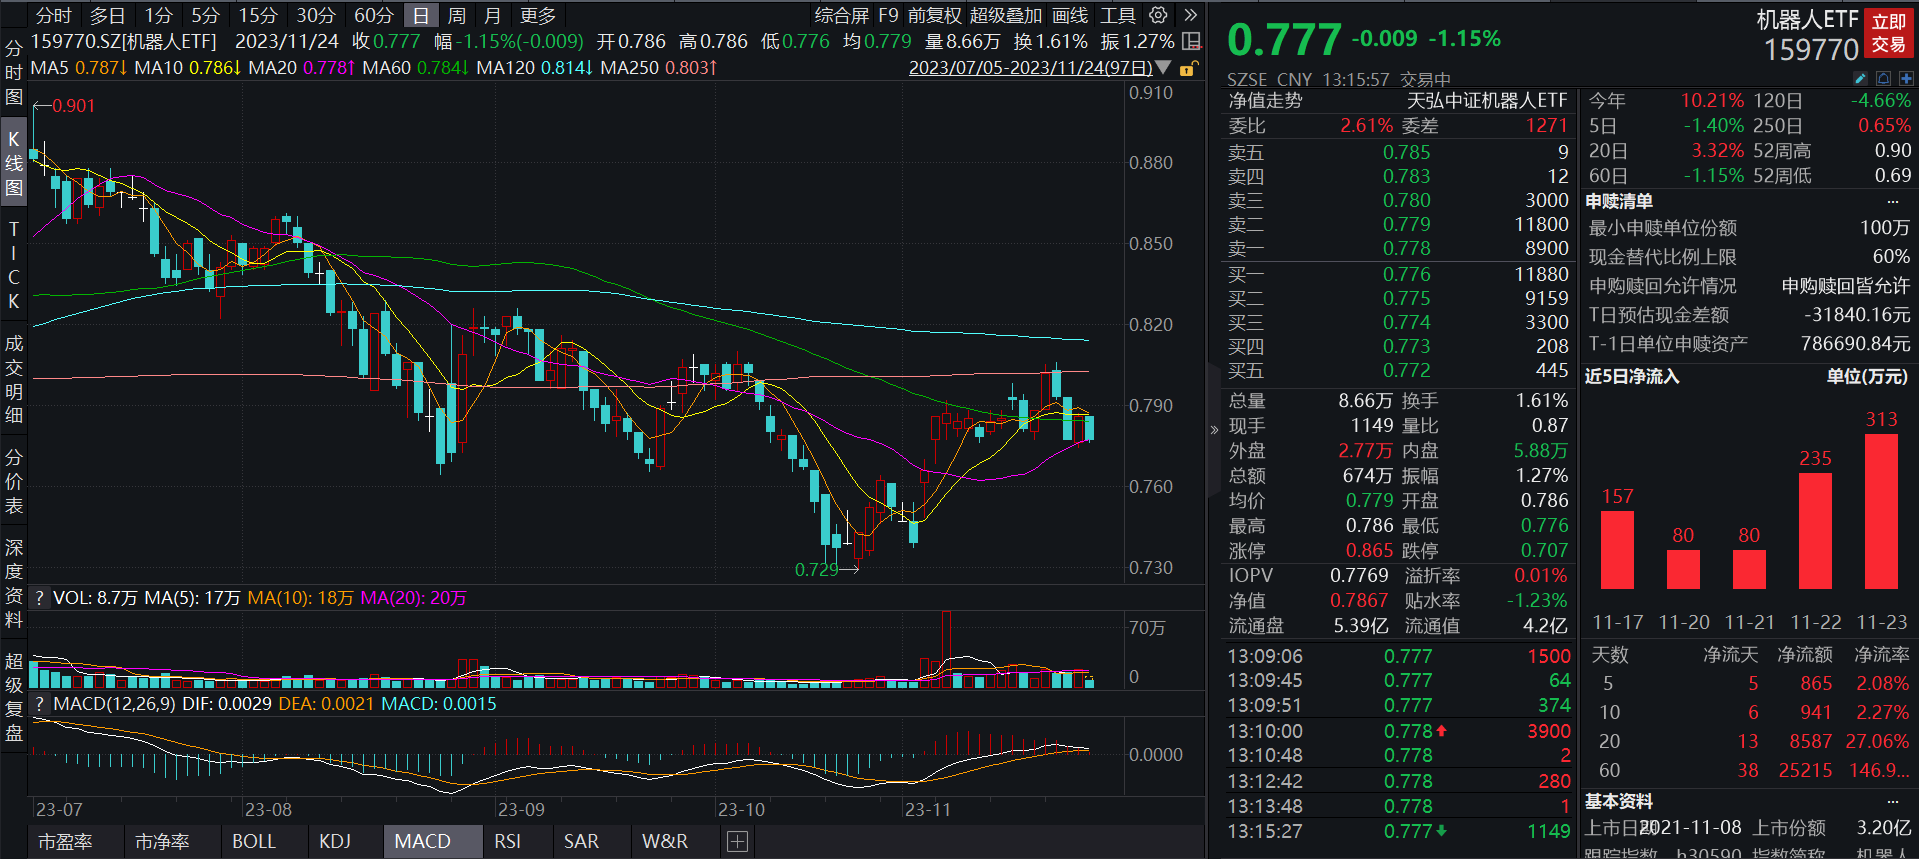1919x859 pixels.
Task: Expand 申赎清单 section ellipsis
Action: pos(1892,202)
